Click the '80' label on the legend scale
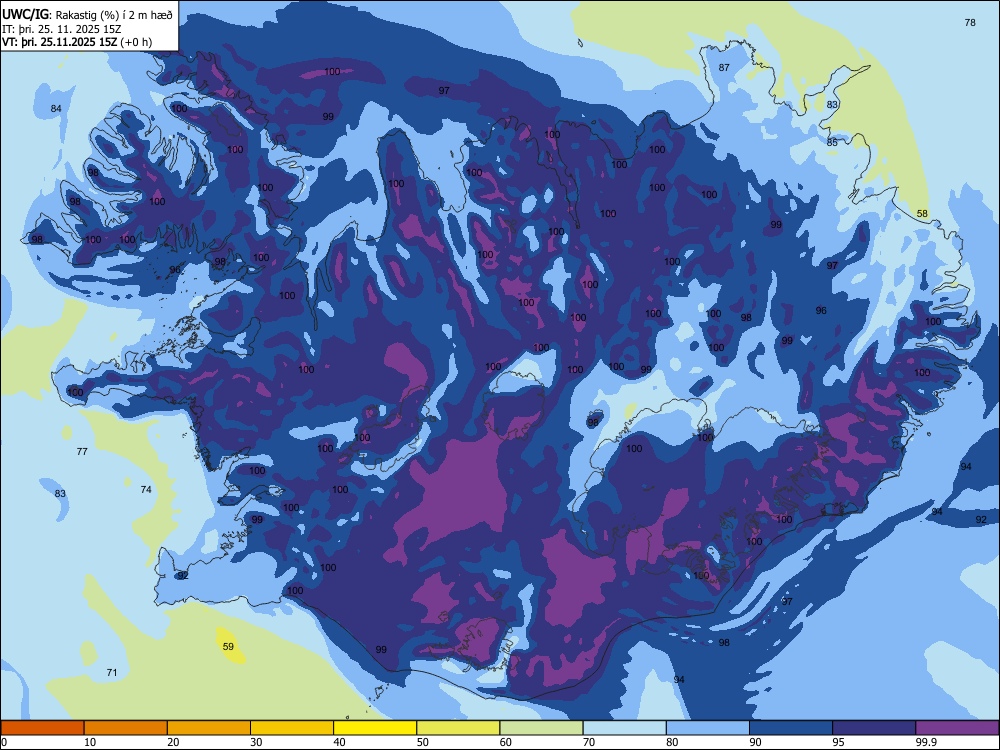This screenshot has width=1000, height=750. point(672,742)
